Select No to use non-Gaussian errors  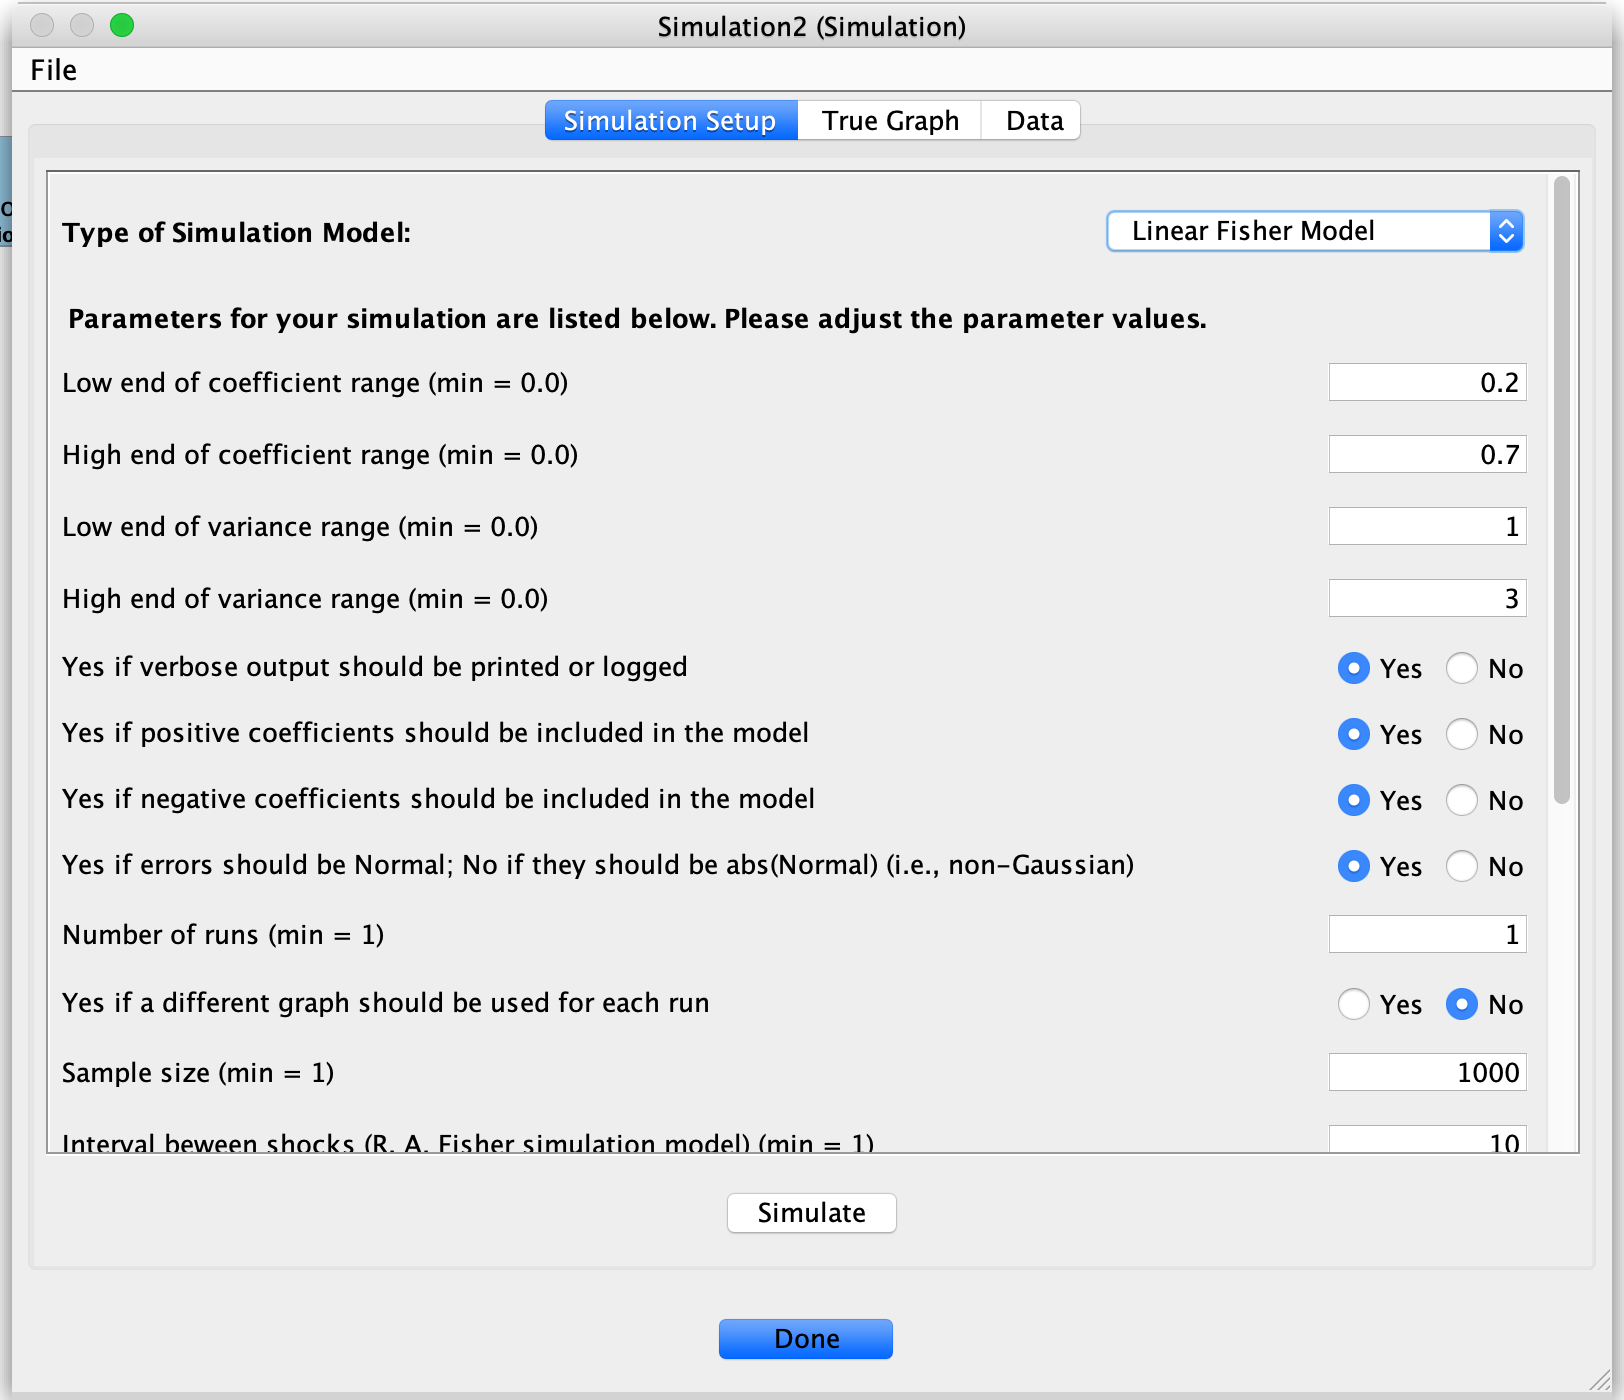click(1462, 866)
